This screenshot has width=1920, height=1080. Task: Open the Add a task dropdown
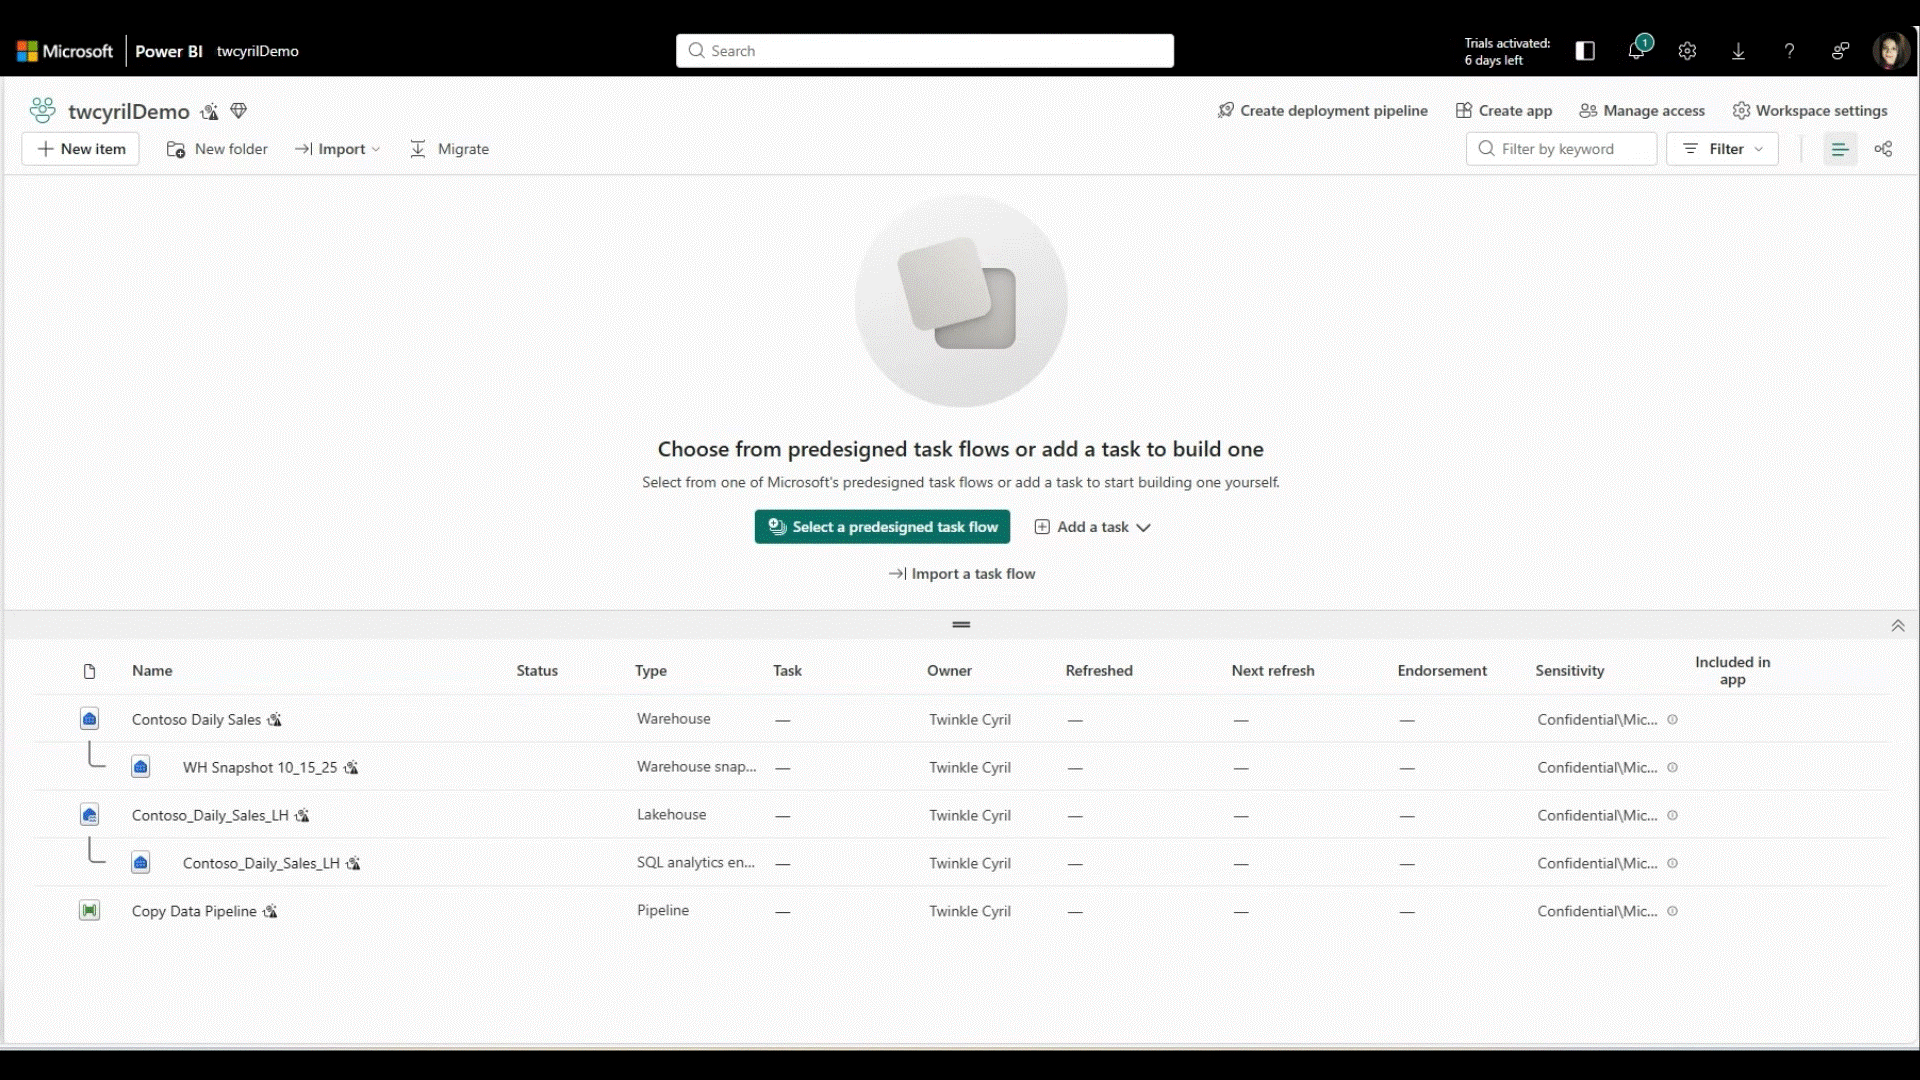coord(1092,527)
